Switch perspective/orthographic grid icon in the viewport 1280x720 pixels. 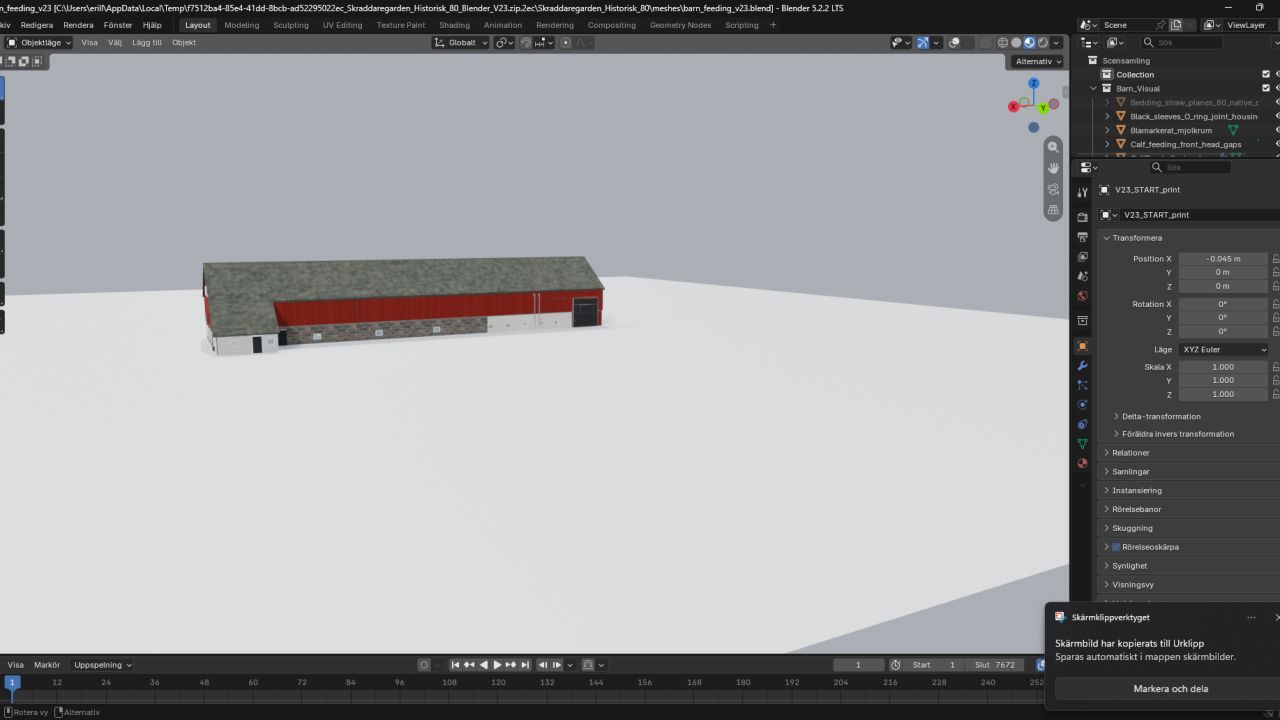point(1053,210)
